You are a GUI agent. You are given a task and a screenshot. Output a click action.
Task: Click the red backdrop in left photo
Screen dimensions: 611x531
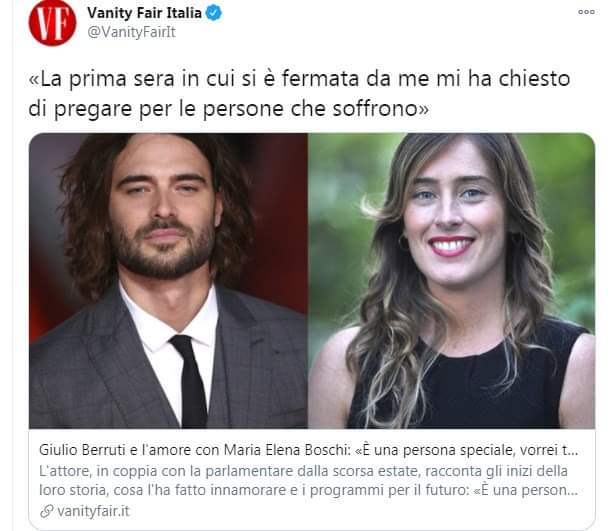[x=279, y=218]
